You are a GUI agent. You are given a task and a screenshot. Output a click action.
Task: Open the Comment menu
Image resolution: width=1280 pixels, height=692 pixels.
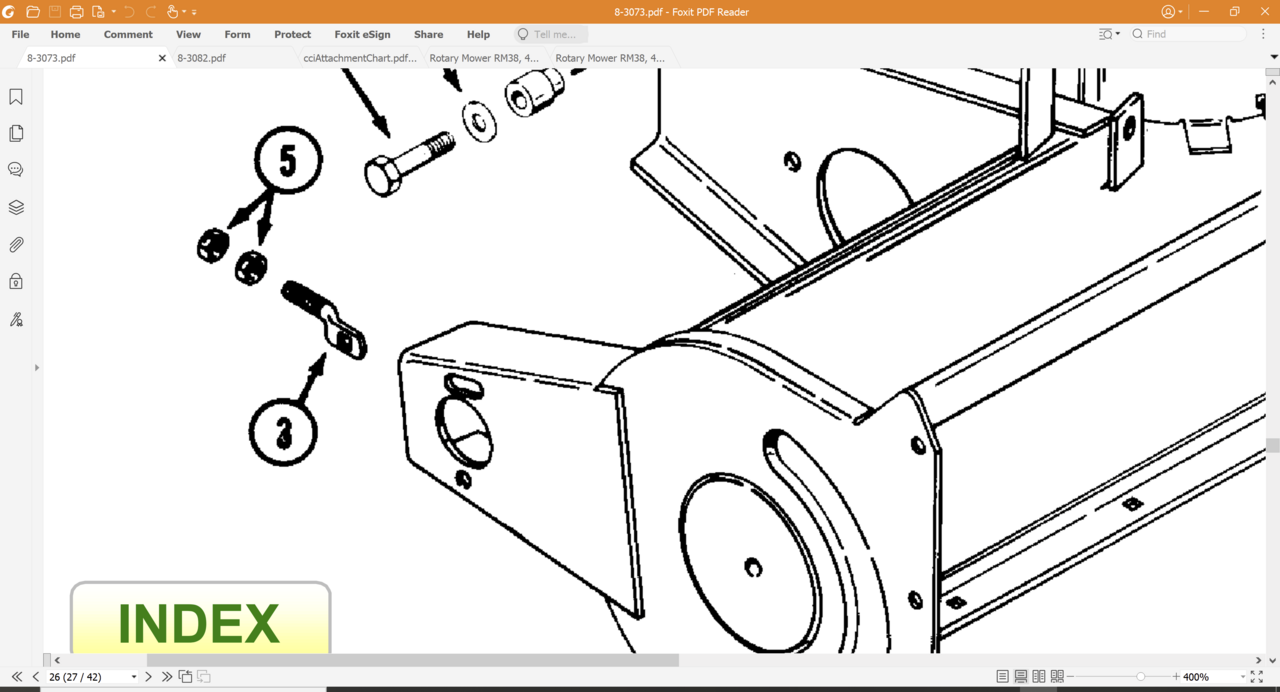click(x=128, y=34)
